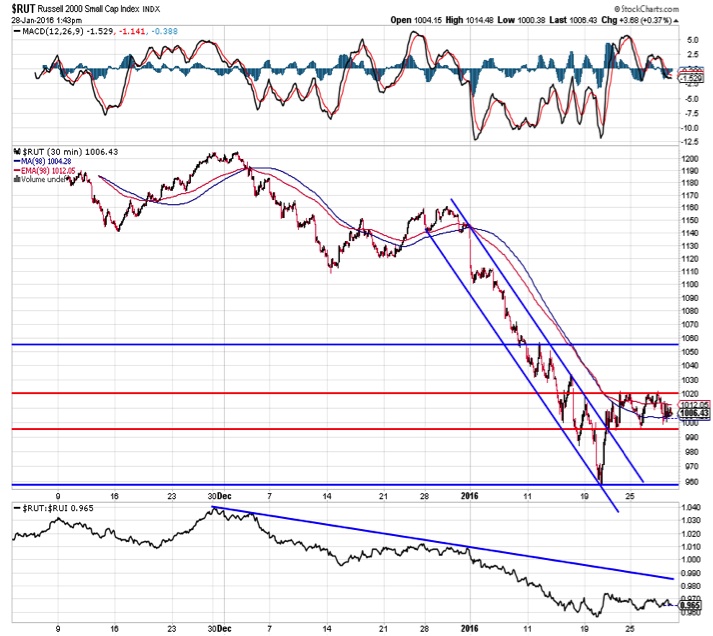Image resolution: width=713 pixels, height=636 pixels.
Task: Click the $RUT ticker symbol title
Action: pos(24,6)
